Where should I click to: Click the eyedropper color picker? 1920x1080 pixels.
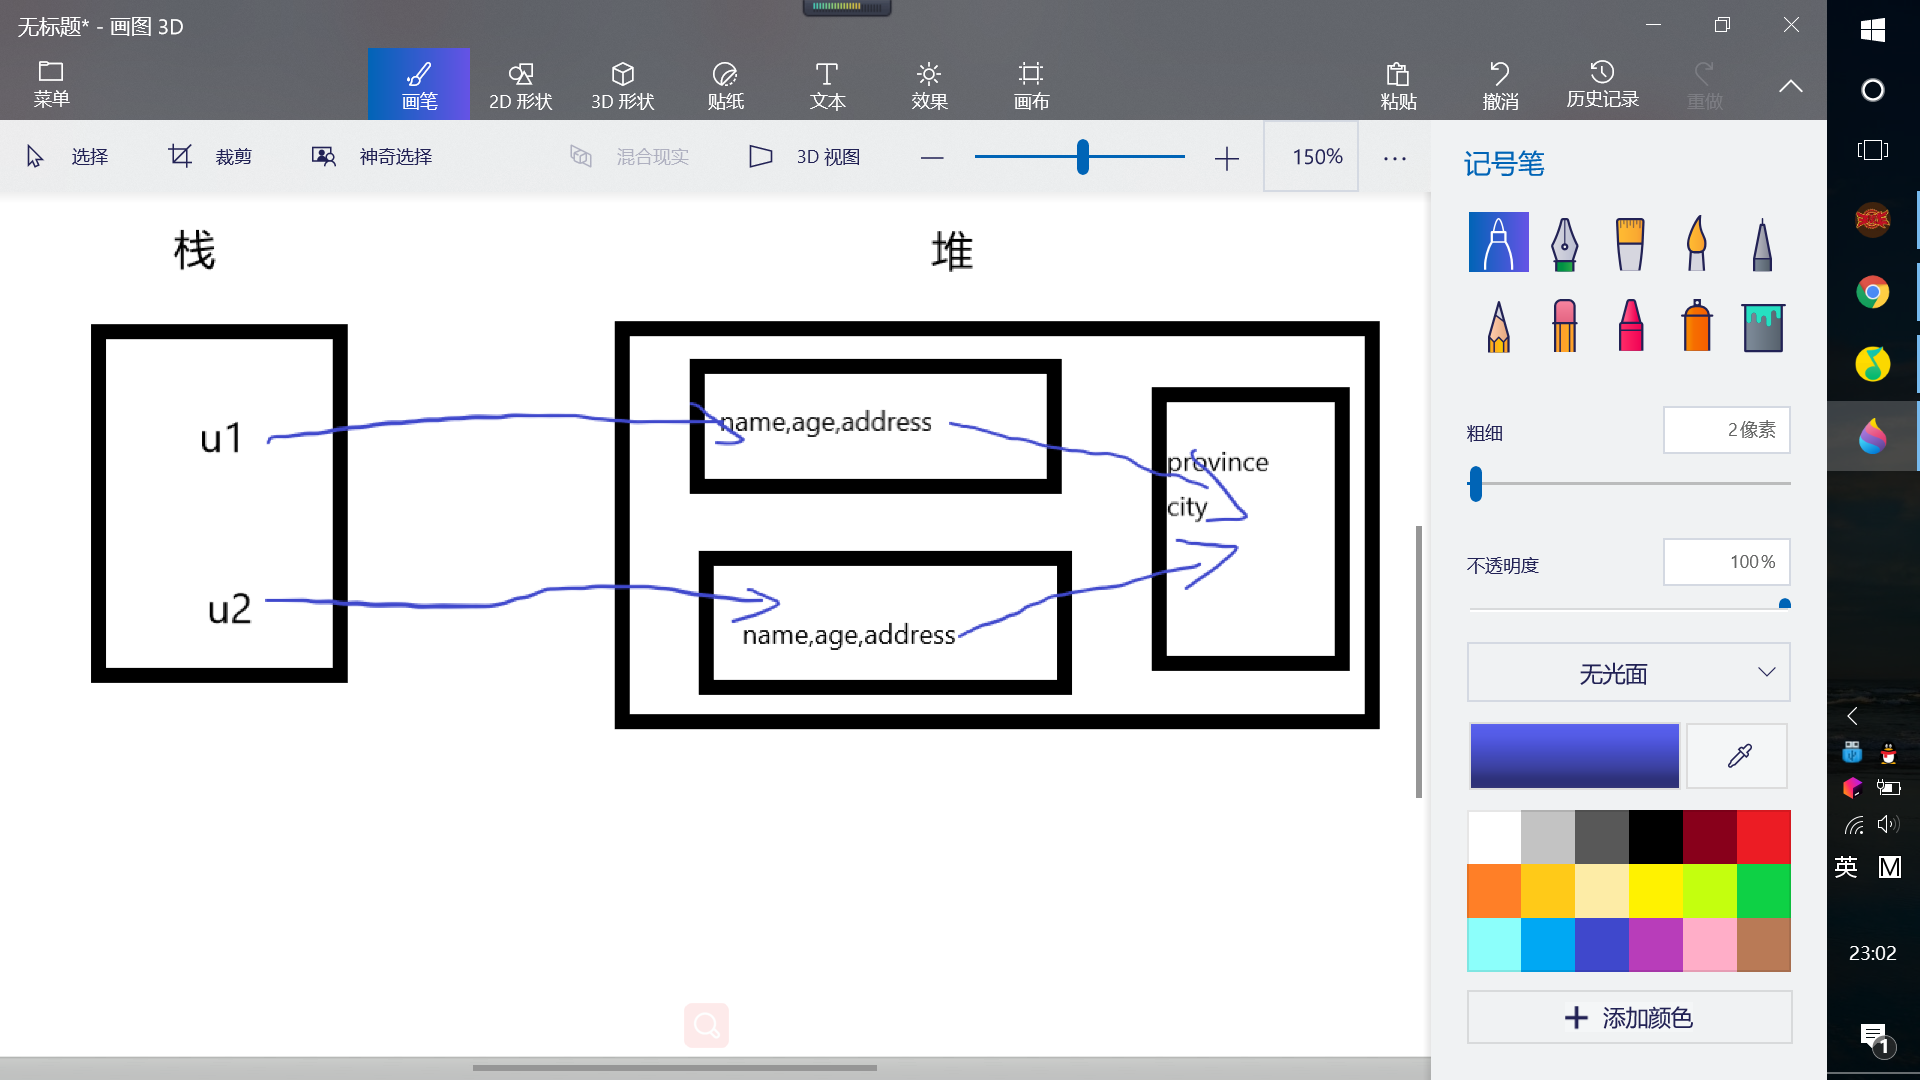click(1738, 756)
